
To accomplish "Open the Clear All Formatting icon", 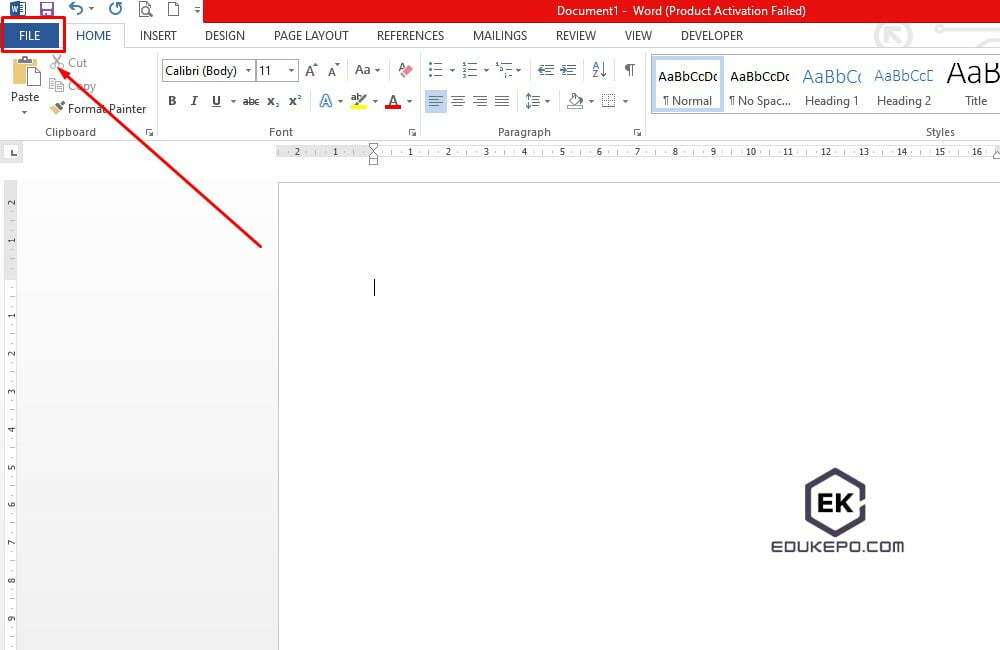I will (x=404, y=70).
